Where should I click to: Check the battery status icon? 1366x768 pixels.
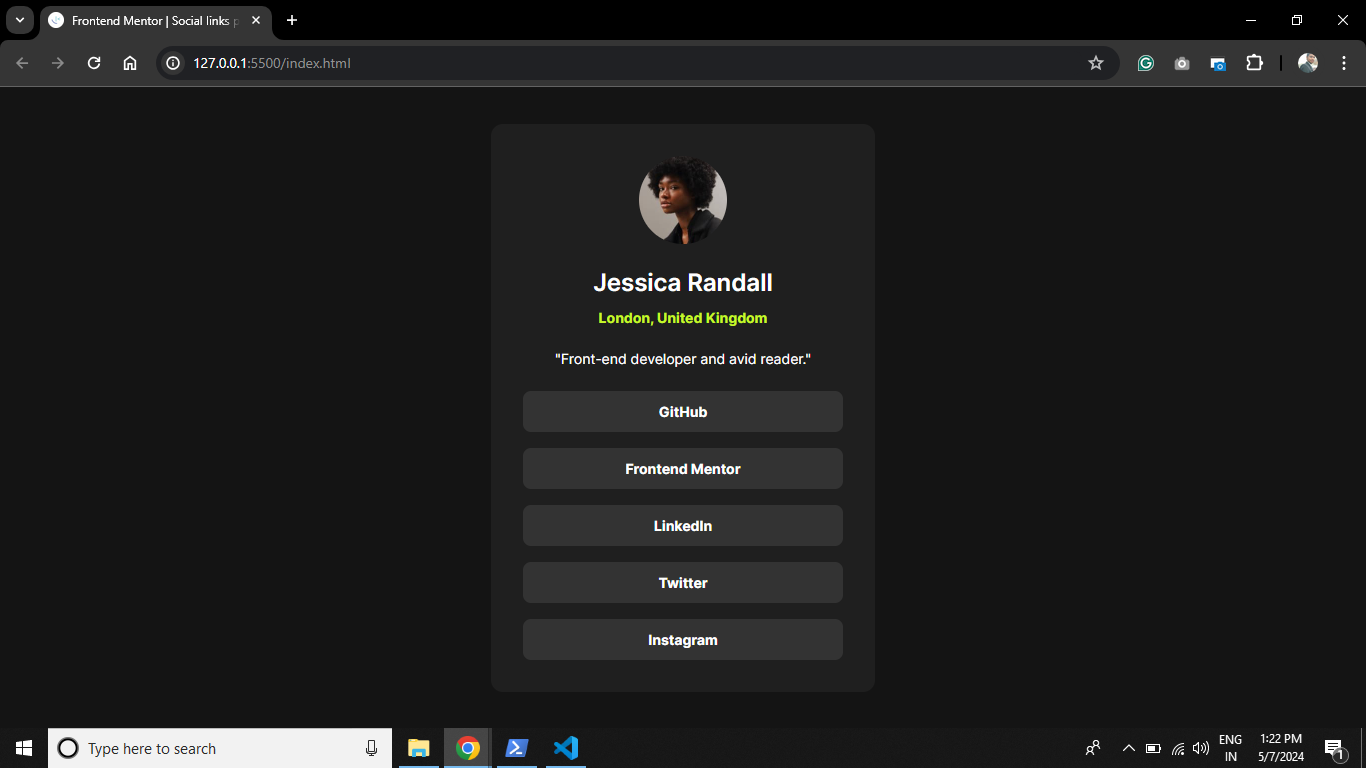point(1153,748)
